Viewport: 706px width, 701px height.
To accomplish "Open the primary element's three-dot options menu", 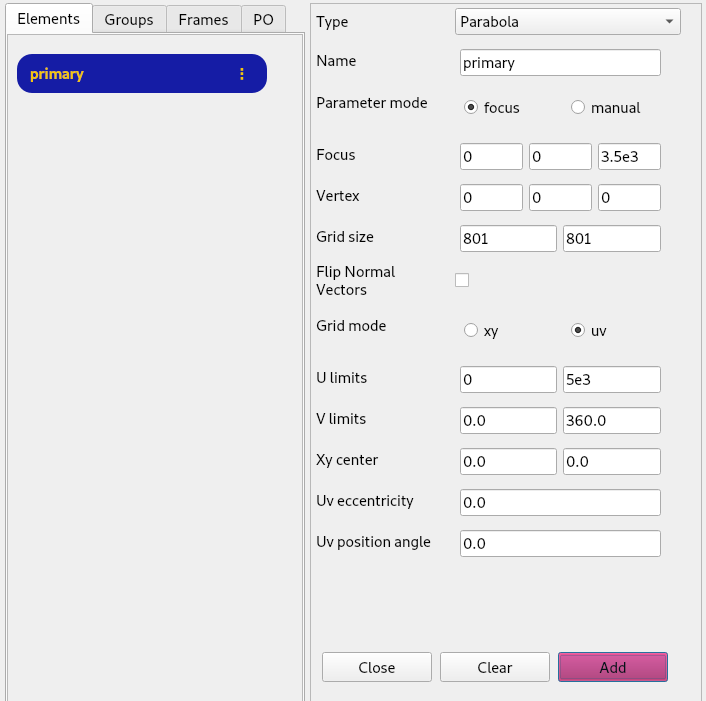I will 242,74.
